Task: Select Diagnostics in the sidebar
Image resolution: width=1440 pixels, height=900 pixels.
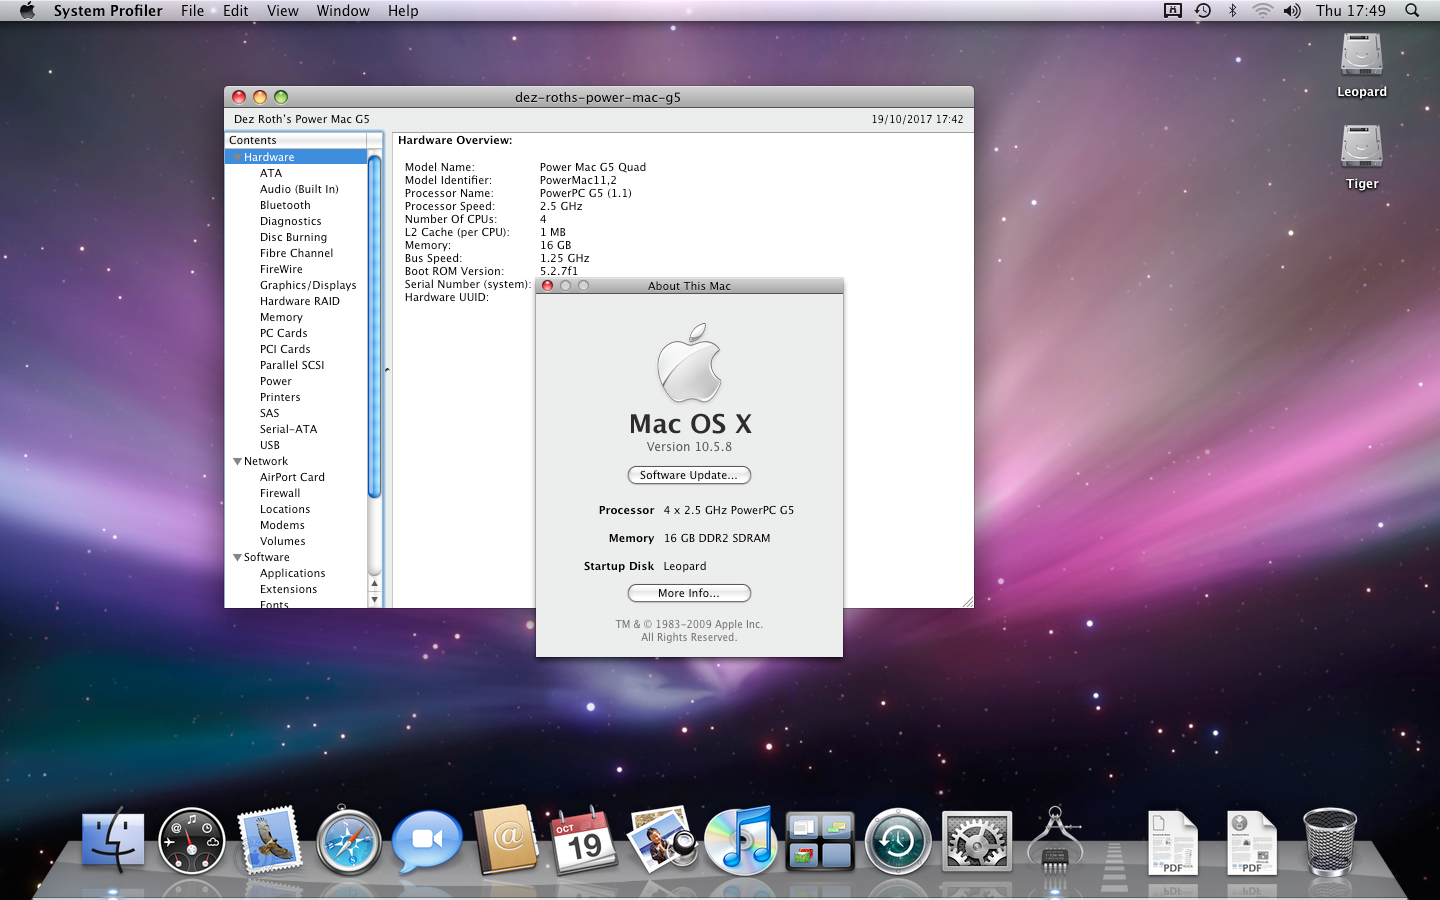Action: [291, 221]
